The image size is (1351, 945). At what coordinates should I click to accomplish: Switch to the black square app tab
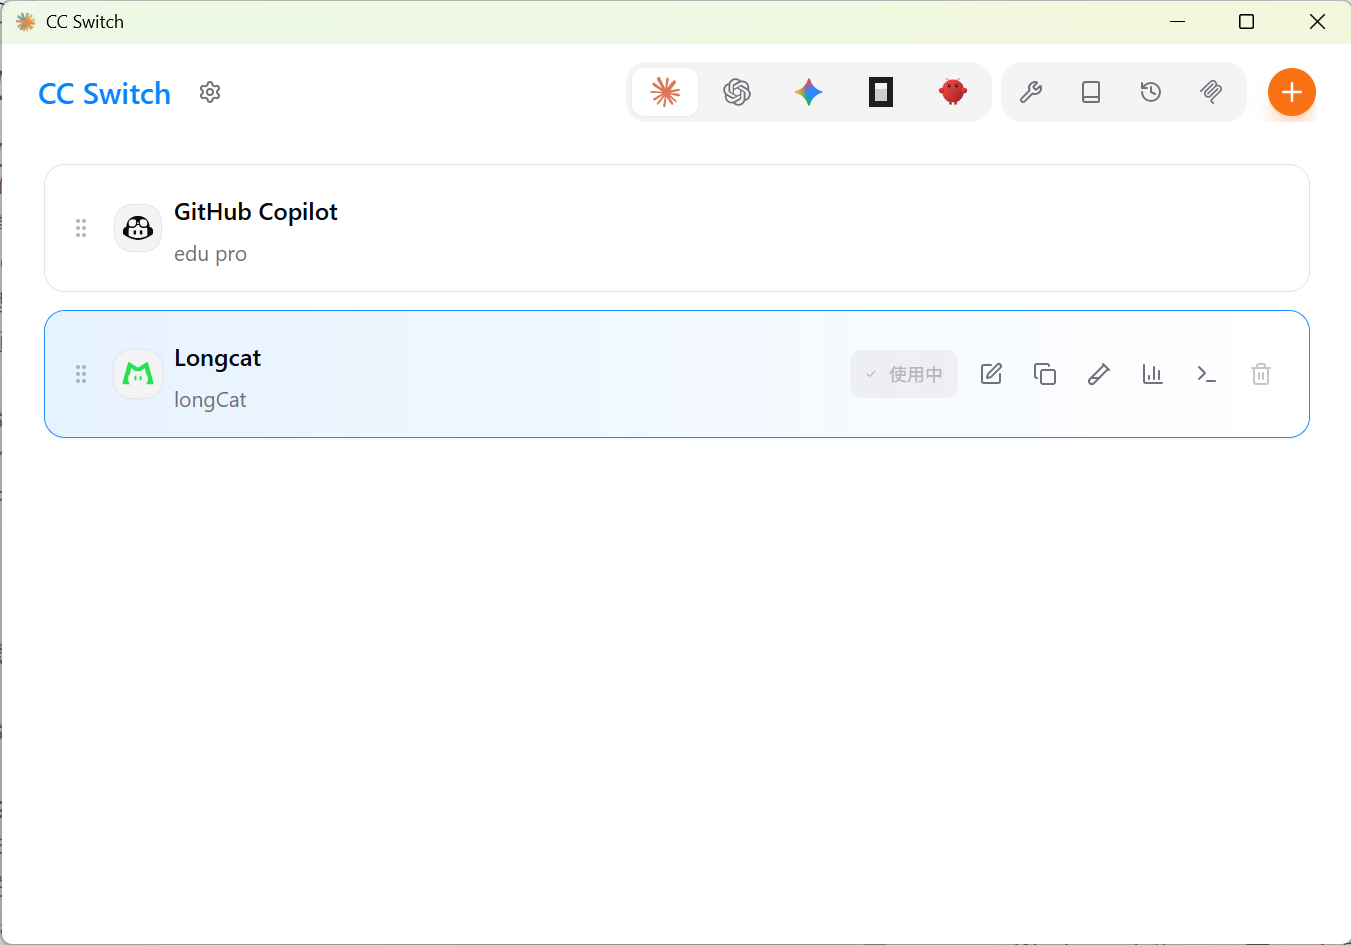point(881,92)
